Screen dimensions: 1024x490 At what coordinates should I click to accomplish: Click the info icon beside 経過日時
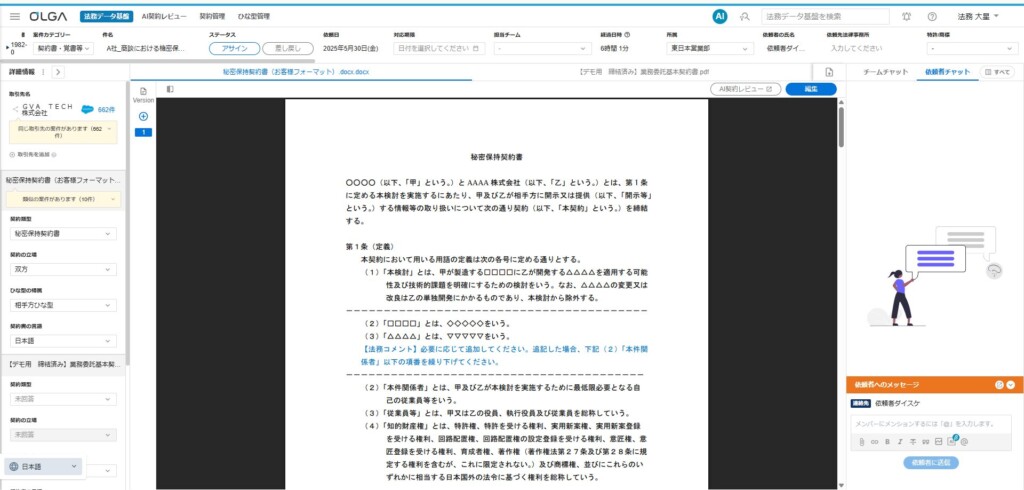click(x=627, y=35)
